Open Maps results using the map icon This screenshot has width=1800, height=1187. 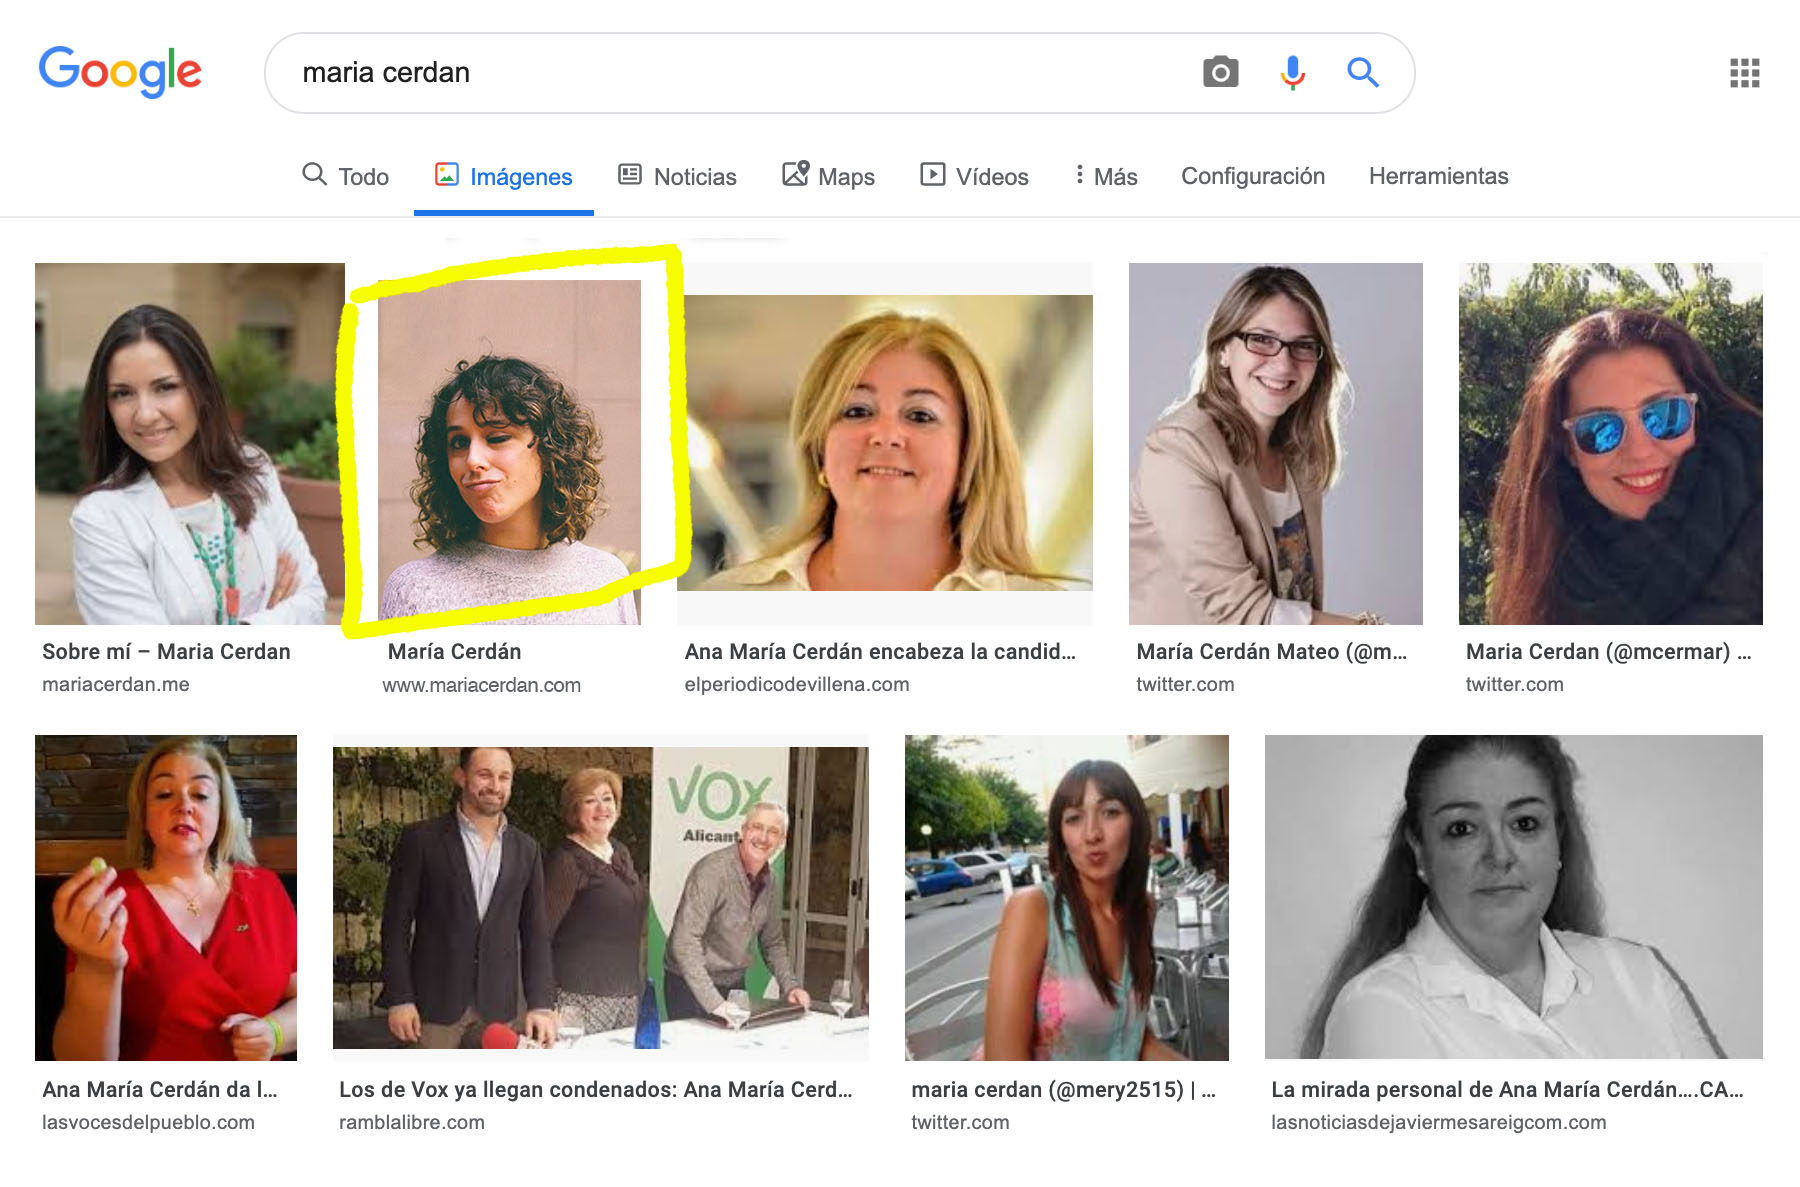tap(795, 173)
